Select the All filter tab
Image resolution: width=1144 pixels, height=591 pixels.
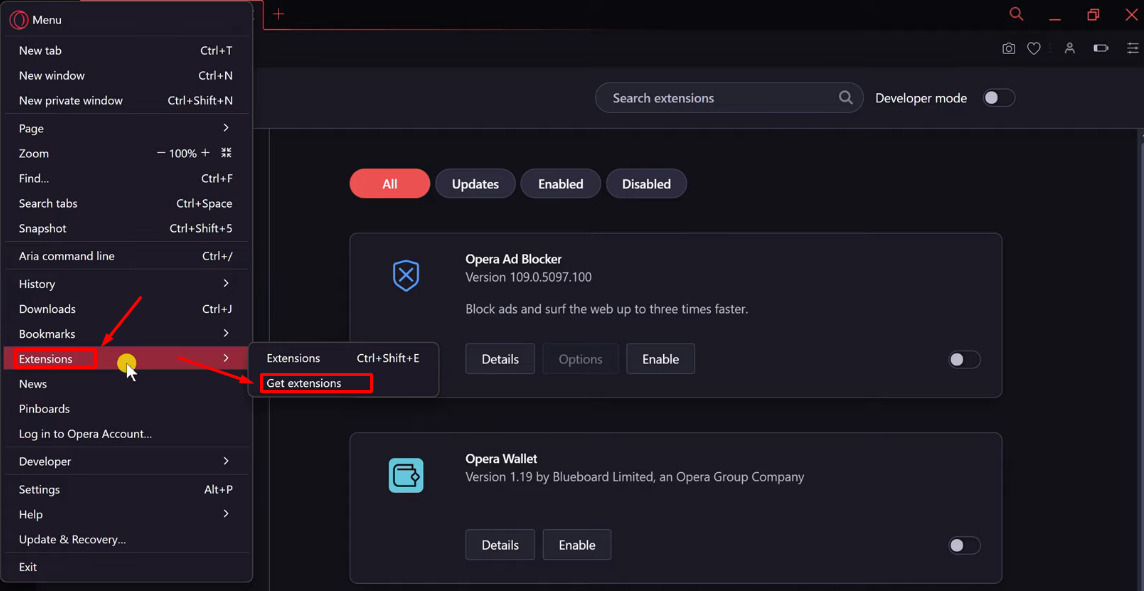click(390, 184)
